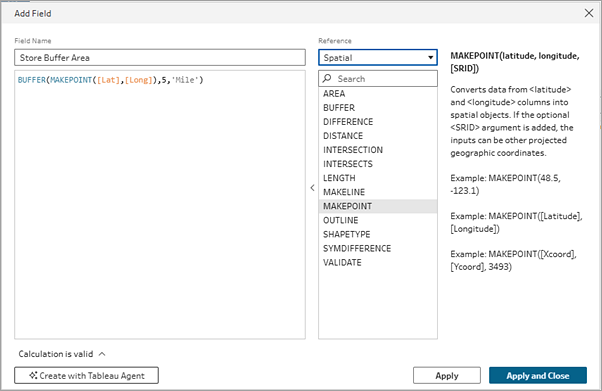
Task: Select BUFFER from the function list
Action: [x=378, y=108]
